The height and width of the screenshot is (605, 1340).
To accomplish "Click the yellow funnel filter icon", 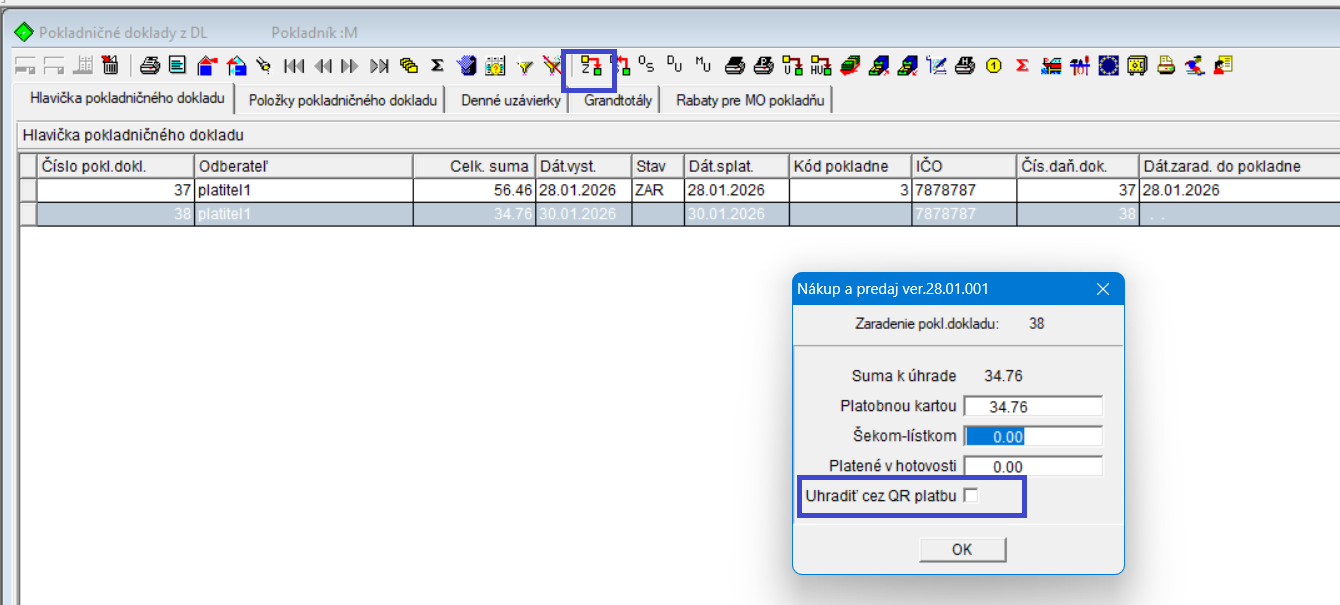I will click(524, 66).
